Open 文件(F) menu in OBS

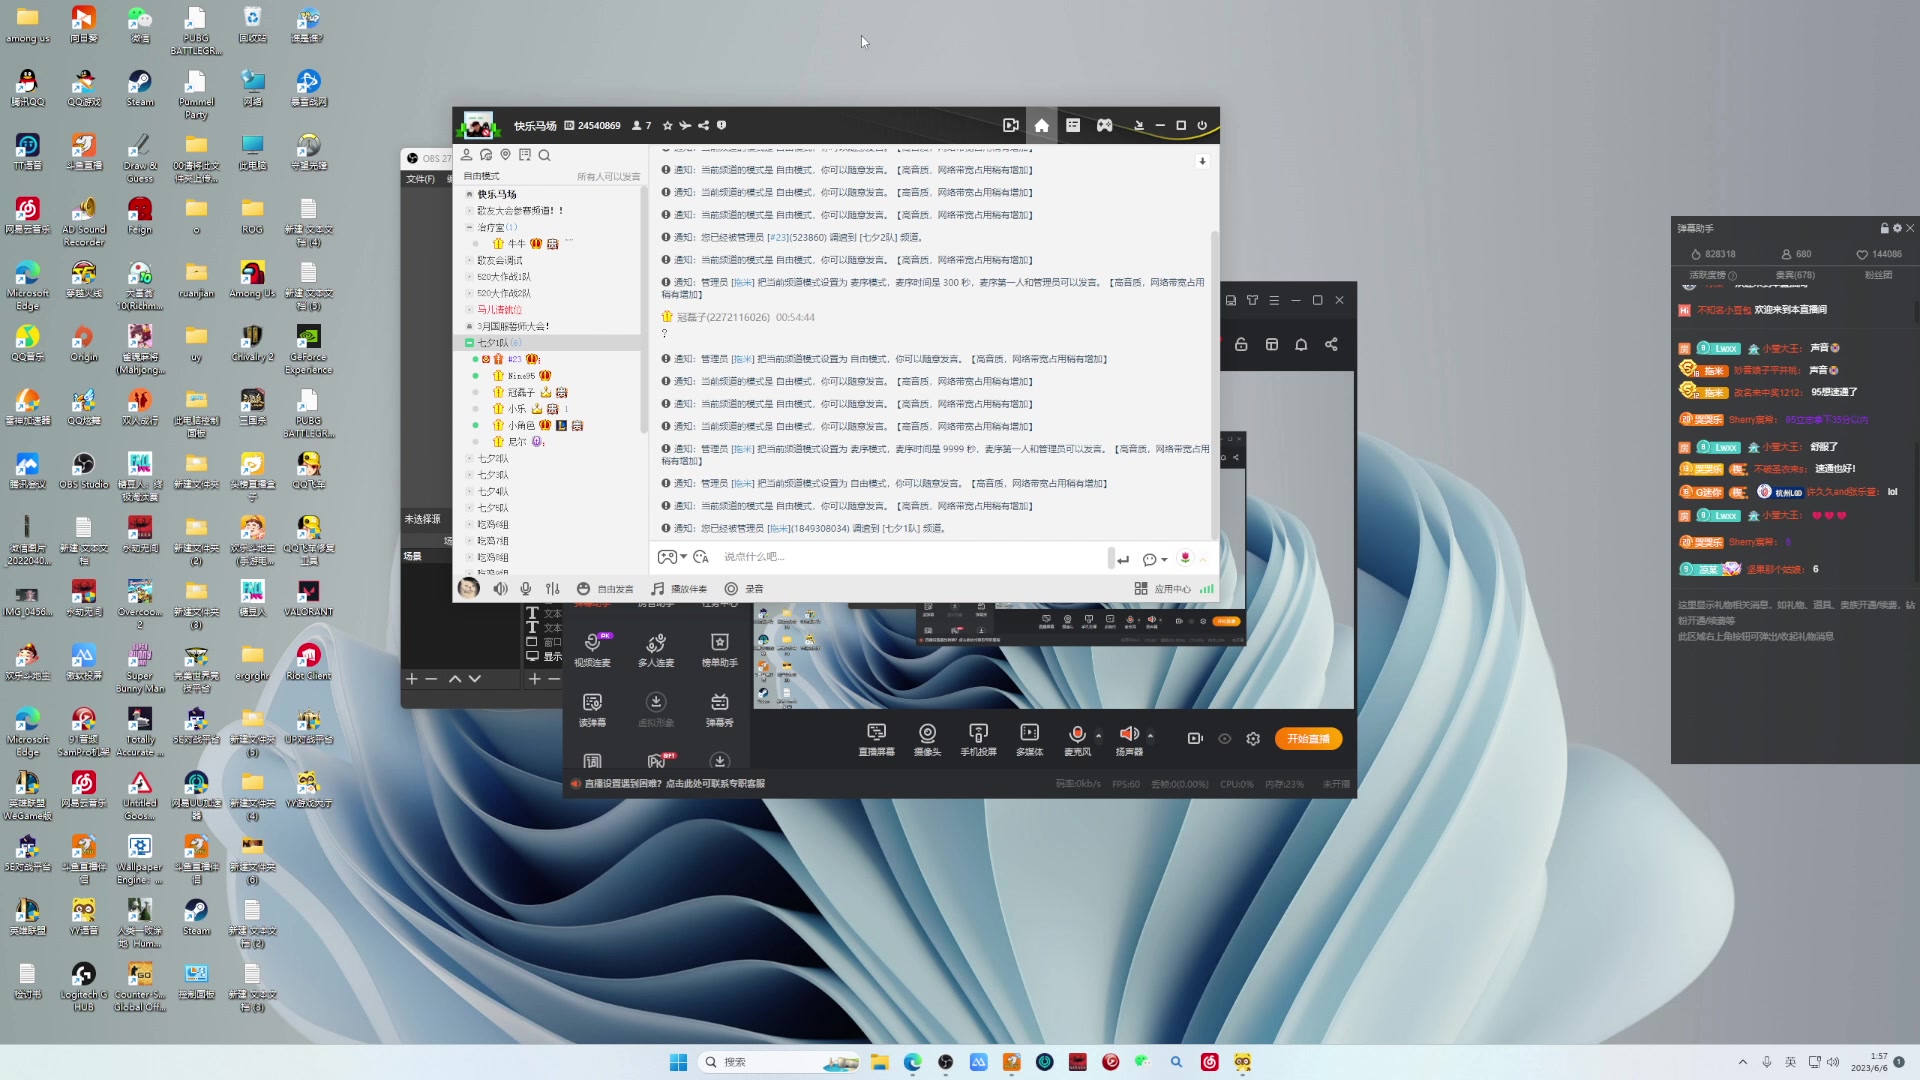click(420, 179)
